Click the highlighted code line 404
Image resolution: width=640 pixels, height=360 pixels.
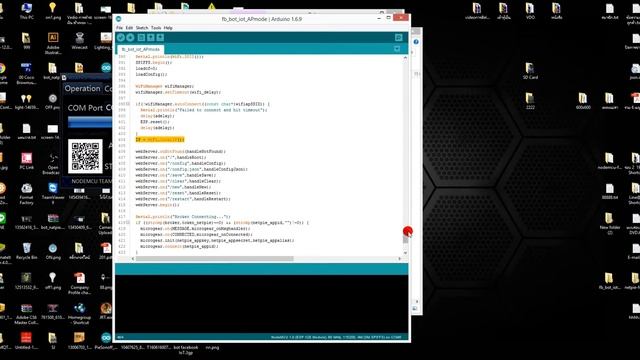click(x=160, y=140)
